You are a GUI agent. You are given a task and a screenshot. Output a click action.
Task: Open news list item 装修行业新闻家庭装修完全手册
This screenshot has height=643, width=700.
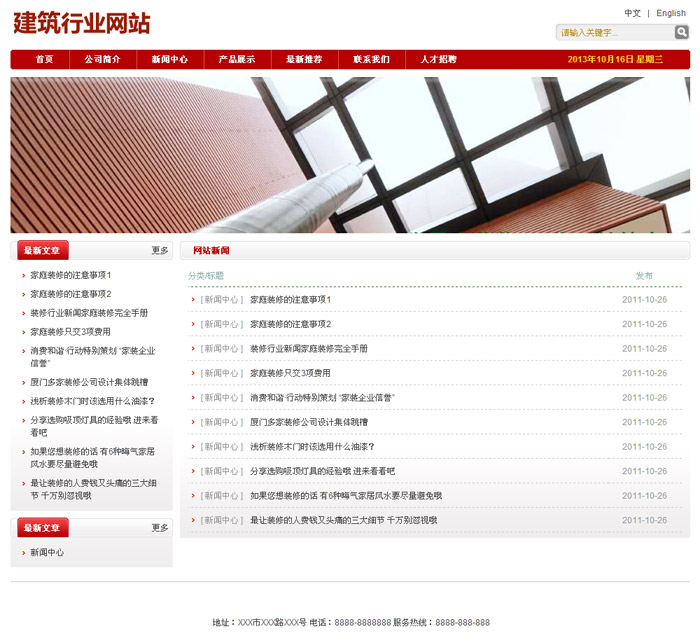[308, 348]
